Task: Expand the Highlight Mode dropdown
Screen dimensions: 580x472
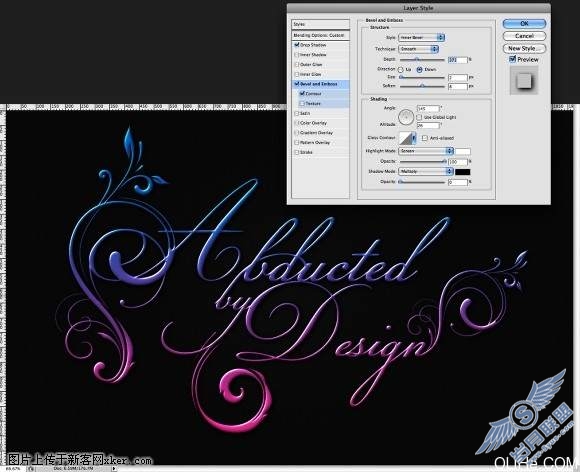Action: coord(426,151)
